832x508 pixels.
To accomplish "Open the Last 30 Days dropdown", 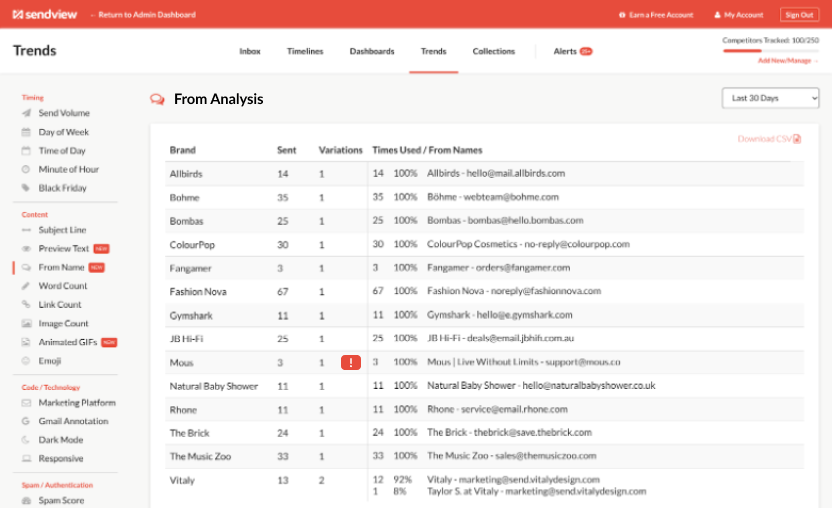I will click(770, 98).
